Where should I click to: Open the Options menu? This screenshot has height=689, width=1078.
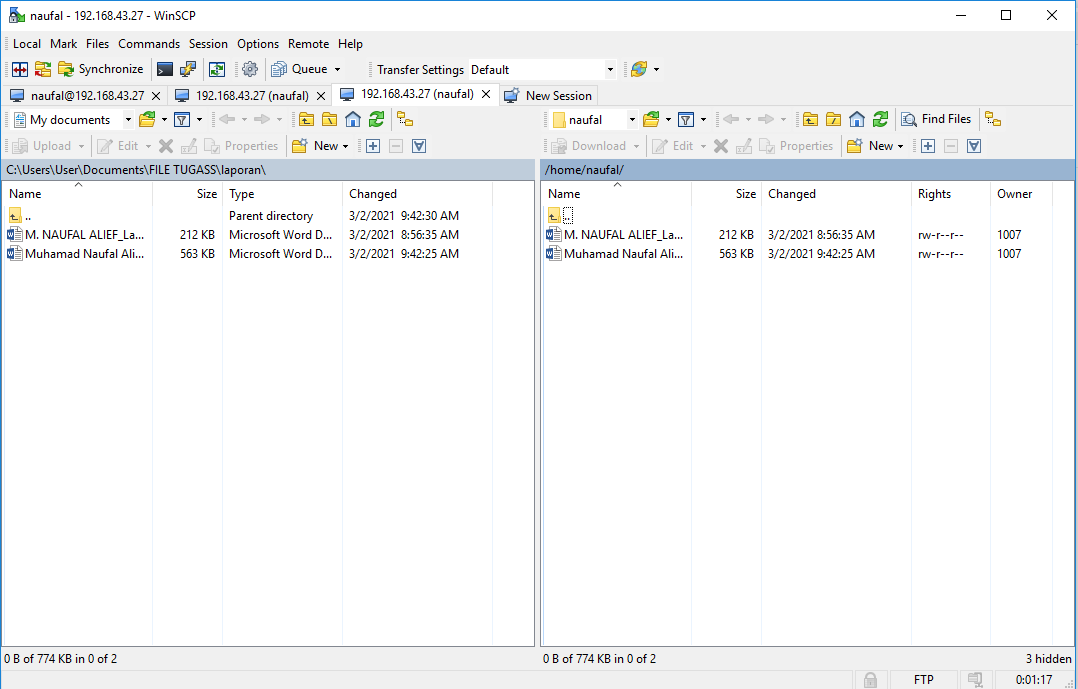click(x=258, y=44)
